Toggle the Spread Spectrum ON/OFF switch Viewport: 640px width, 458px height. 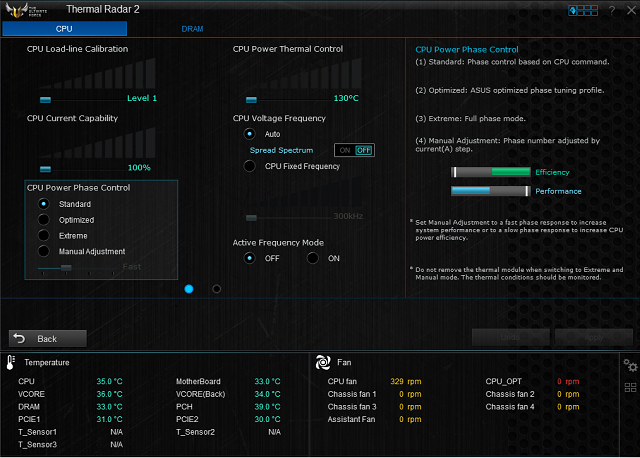pyautogui.click(x=354, y=150)
